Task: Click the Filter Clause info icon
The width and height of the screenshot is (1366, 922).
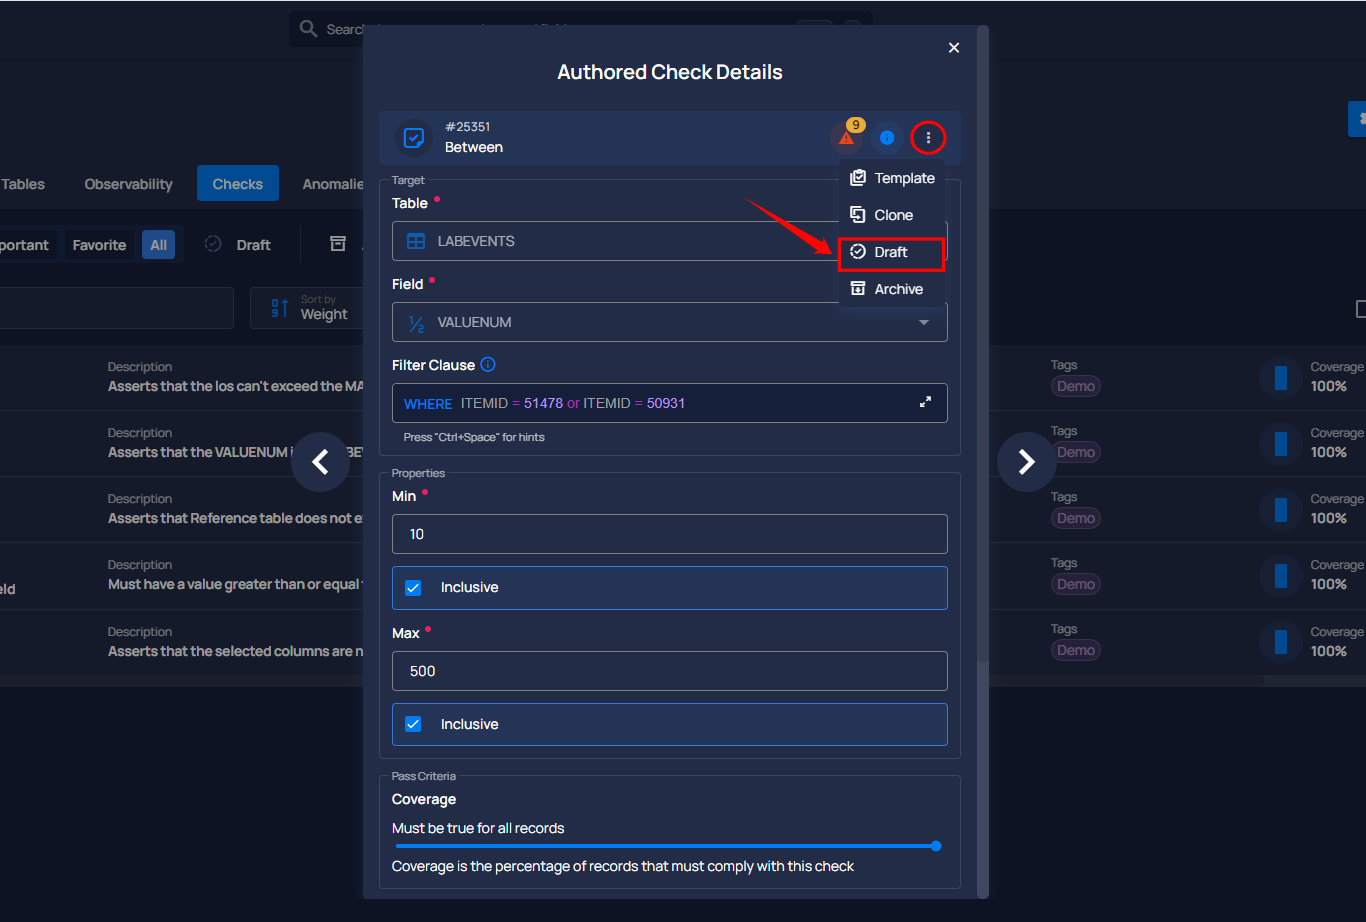Action: (488, 365)
